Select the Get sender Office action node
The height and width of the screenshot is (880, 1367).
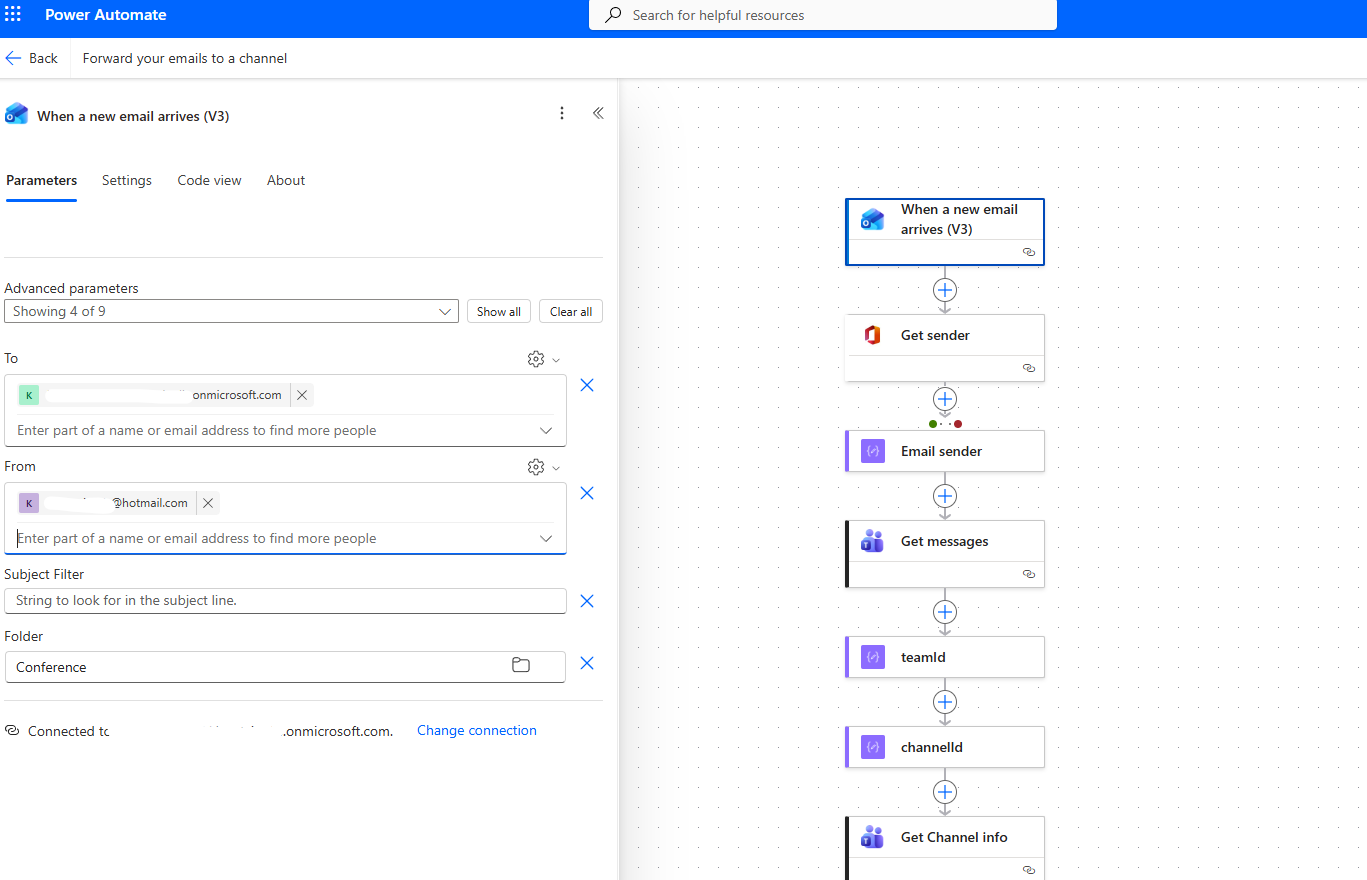(944, 336)
